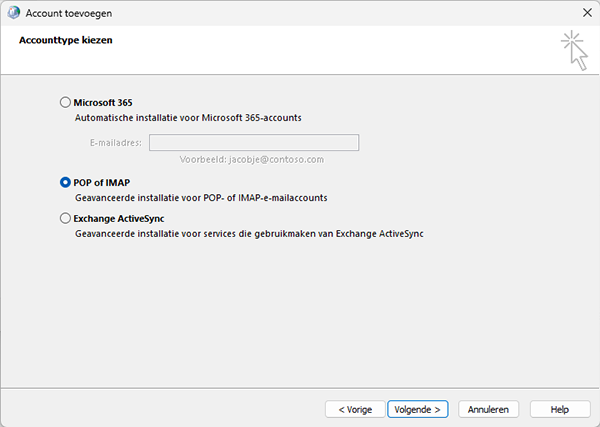Go back with the Vorige button
Screen dimensions: 600x427
(x=355, y=409)
